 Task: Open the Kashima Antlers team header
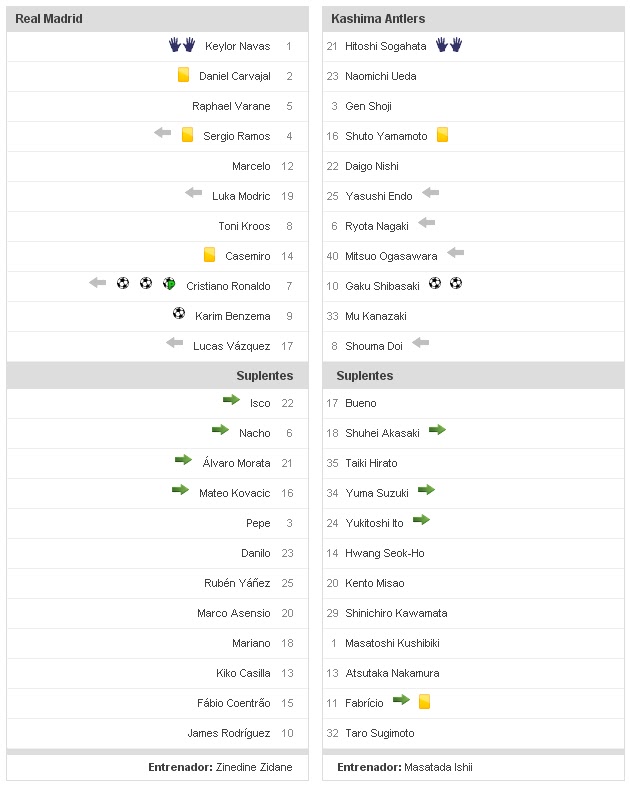click(x=380, y=19)
